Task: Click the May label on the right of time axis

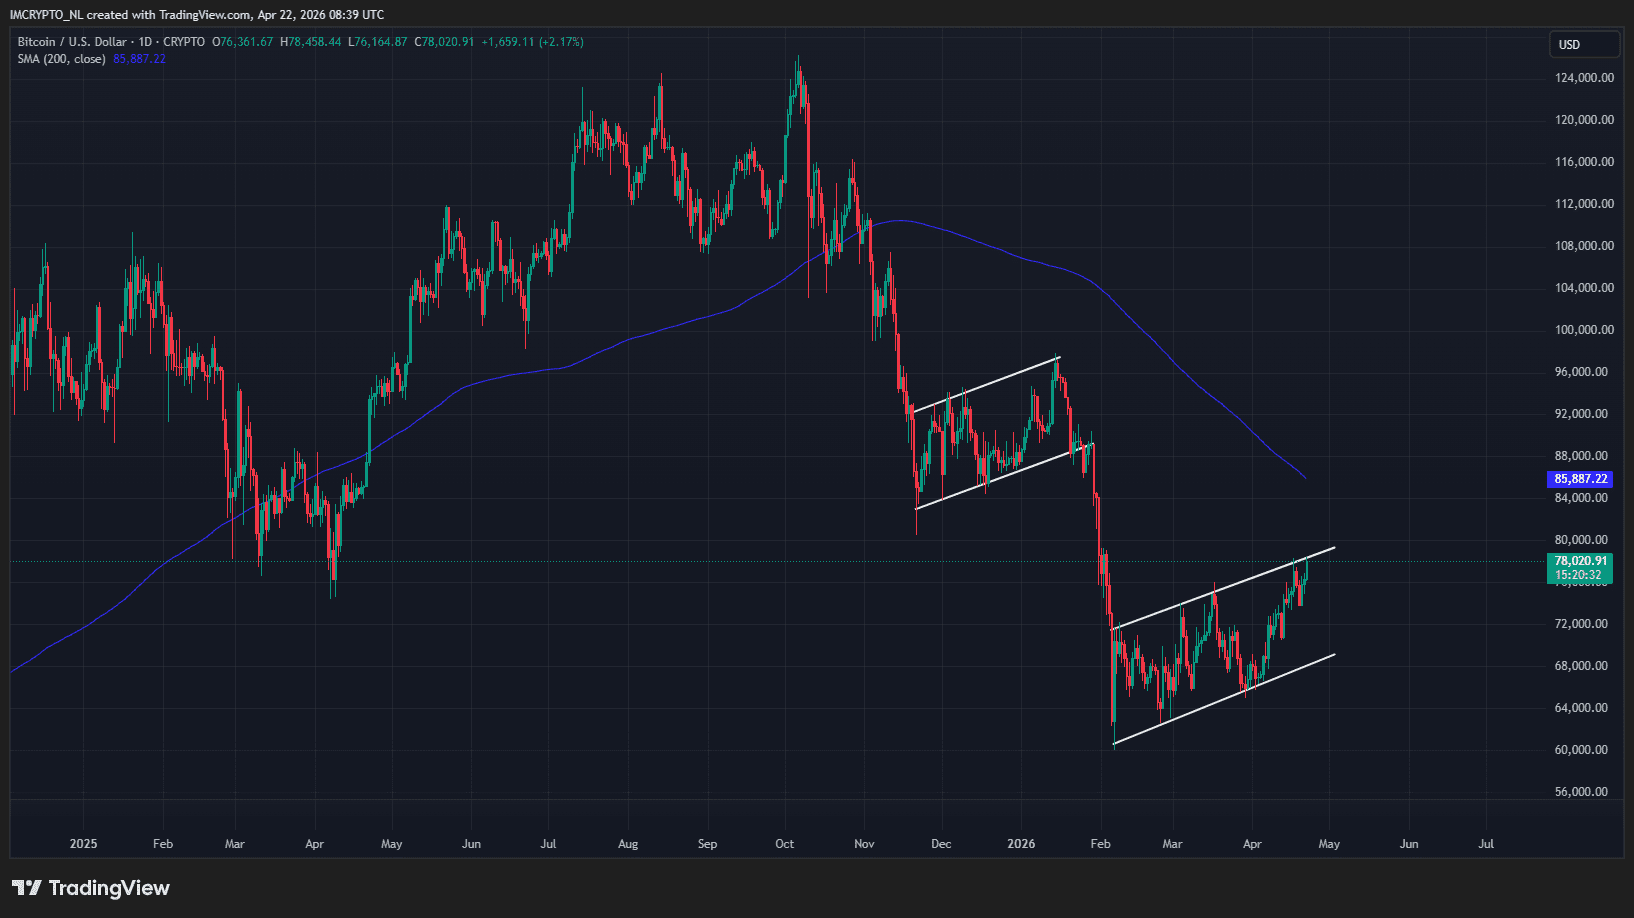Action: [1329, 844]
